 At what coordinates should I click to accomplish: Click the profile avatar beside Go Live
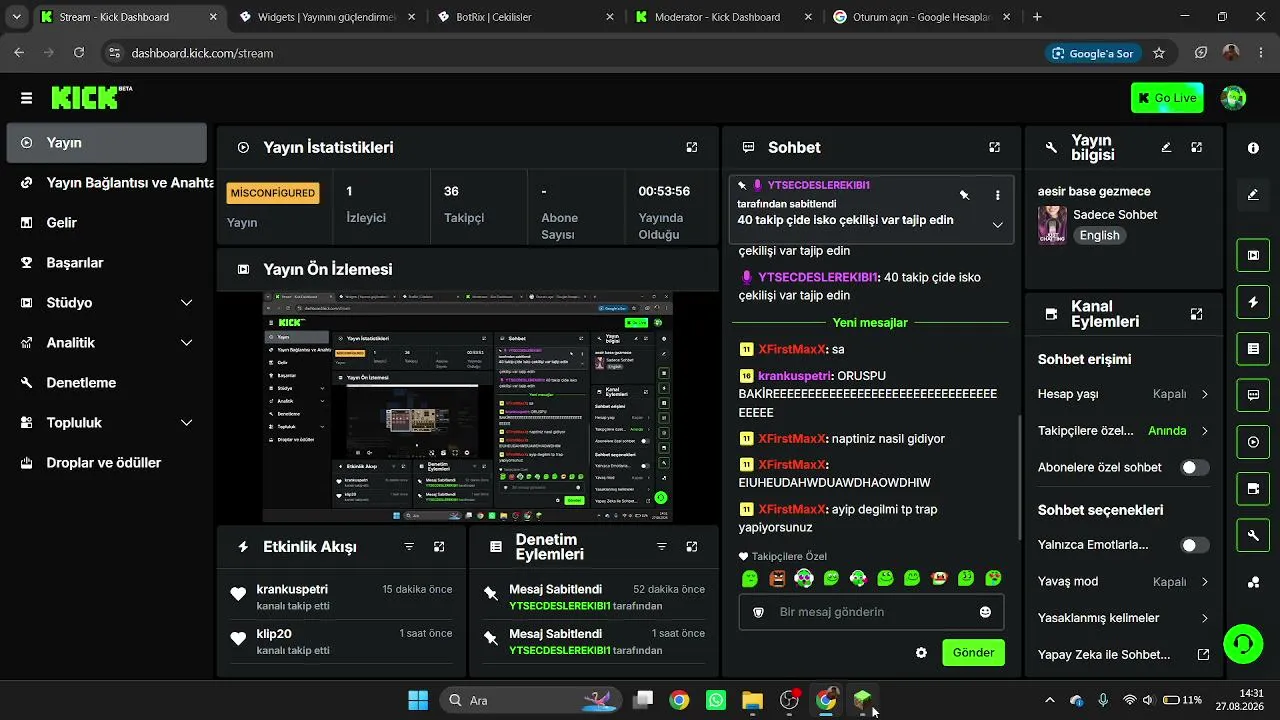click(1234, 98)
